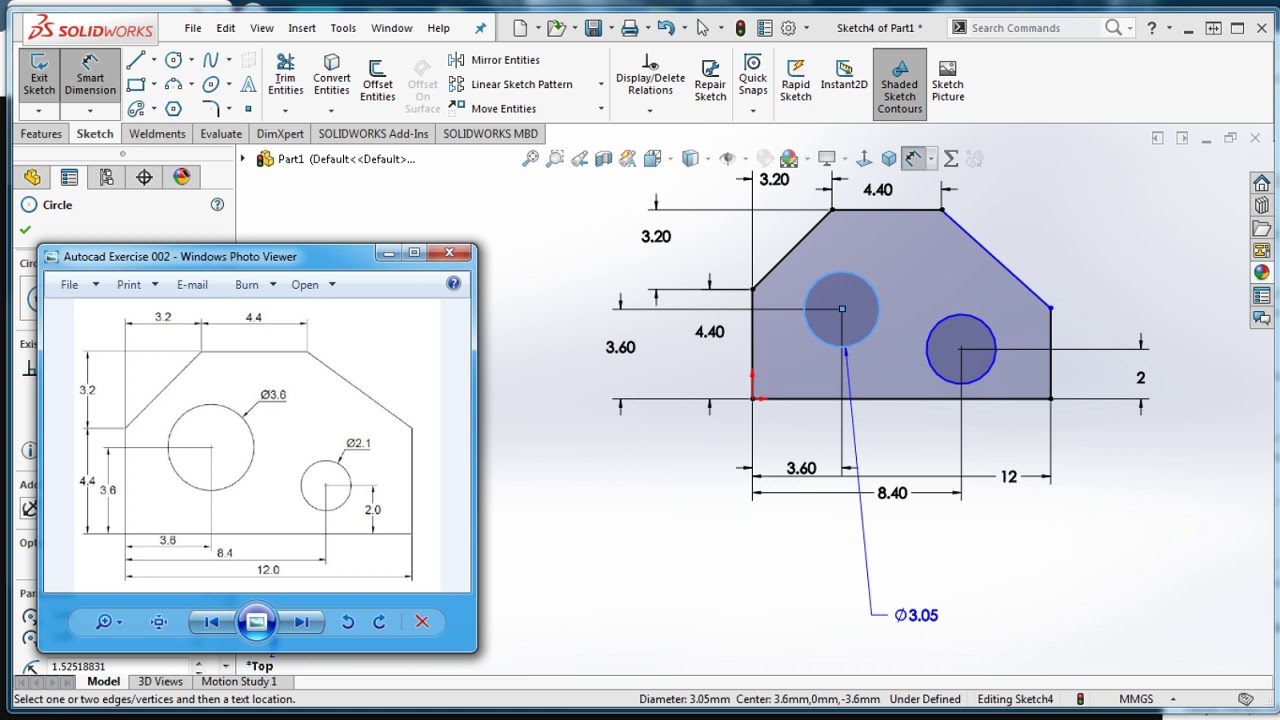Select the Corner Rectangle tool
Screen dimensions: 1280x720
pyautogui.click(x=136, y=85)
